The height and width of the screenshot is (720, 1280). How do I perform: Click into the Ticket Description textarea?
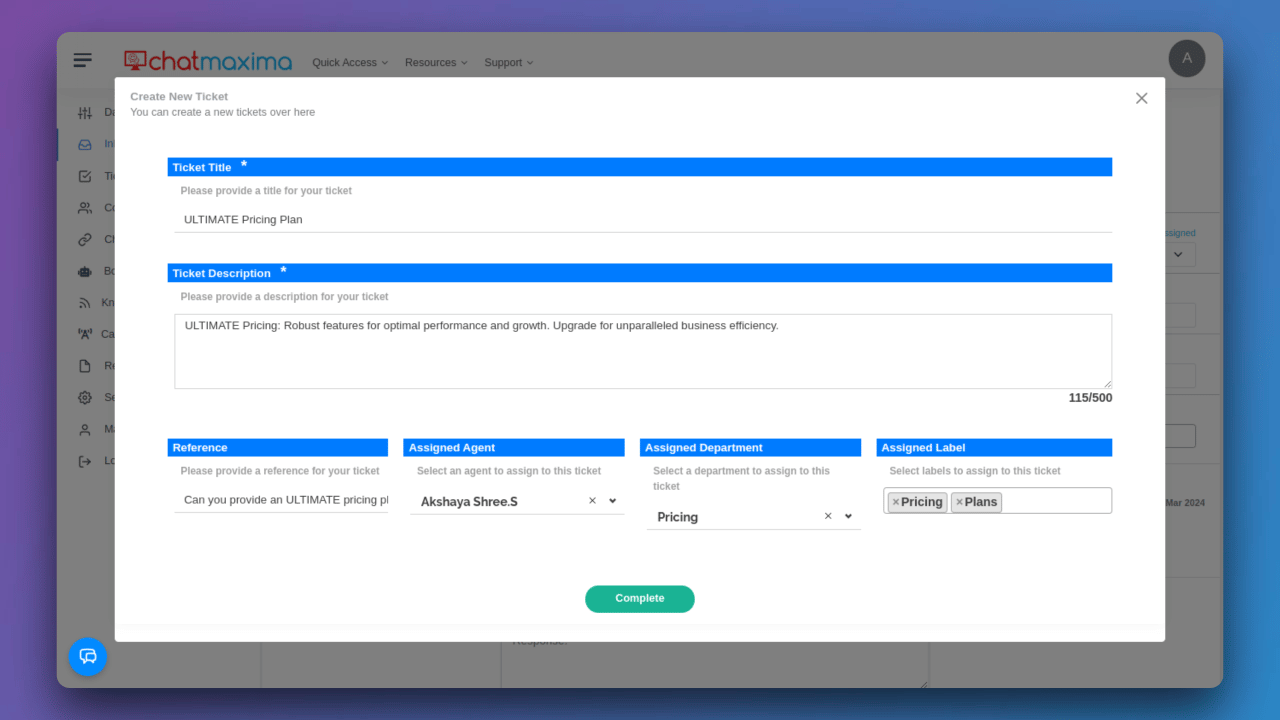tap(643, 351)
